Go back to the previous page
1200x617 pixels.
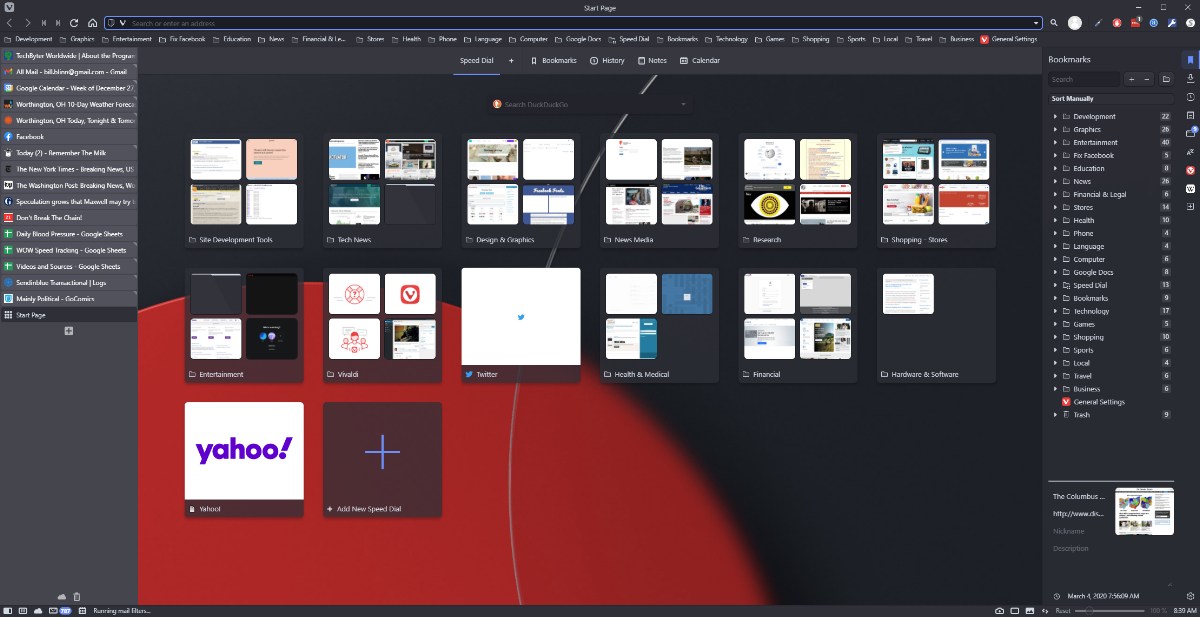pos(10,23)
